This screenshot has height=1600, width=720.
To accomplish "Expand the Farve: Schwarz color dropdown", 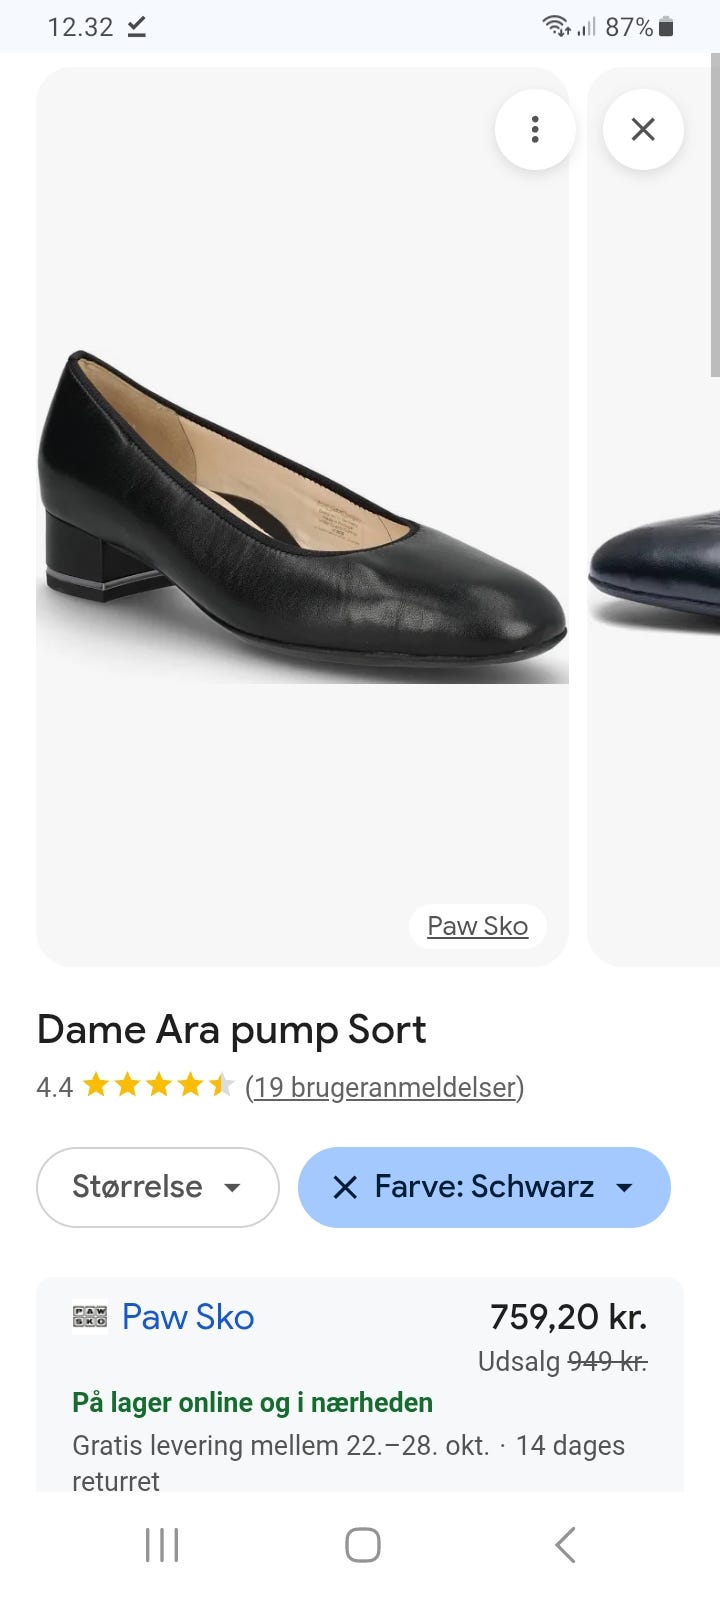I will [624, 1187].
